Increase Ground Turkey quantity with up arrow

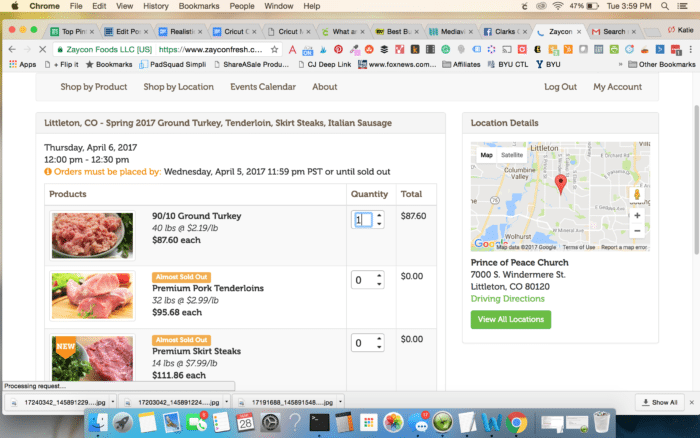pos(379,215)
